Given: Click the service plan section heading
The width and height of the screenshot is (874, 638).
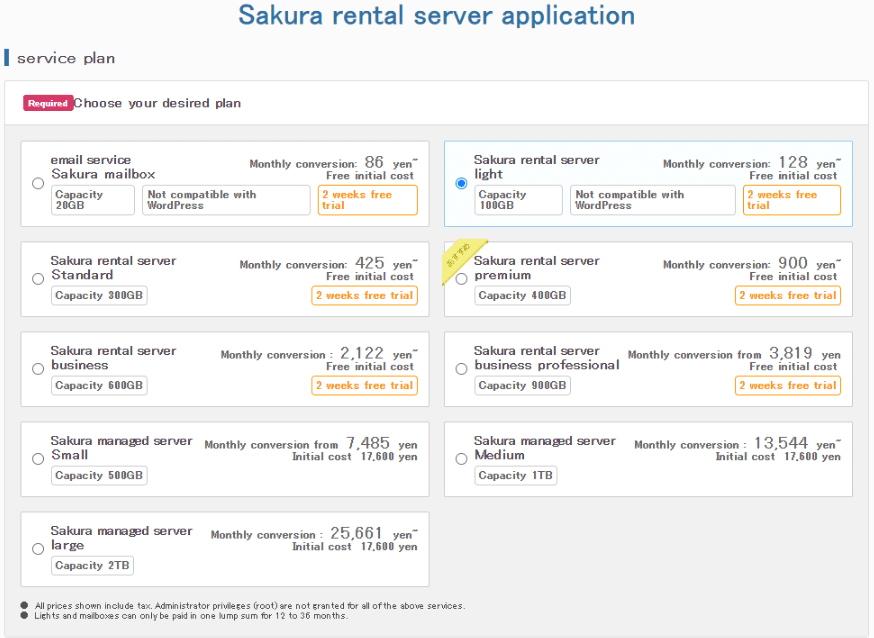Looking at the screenshot, I should pyautogui.click(x=66, y=58).
